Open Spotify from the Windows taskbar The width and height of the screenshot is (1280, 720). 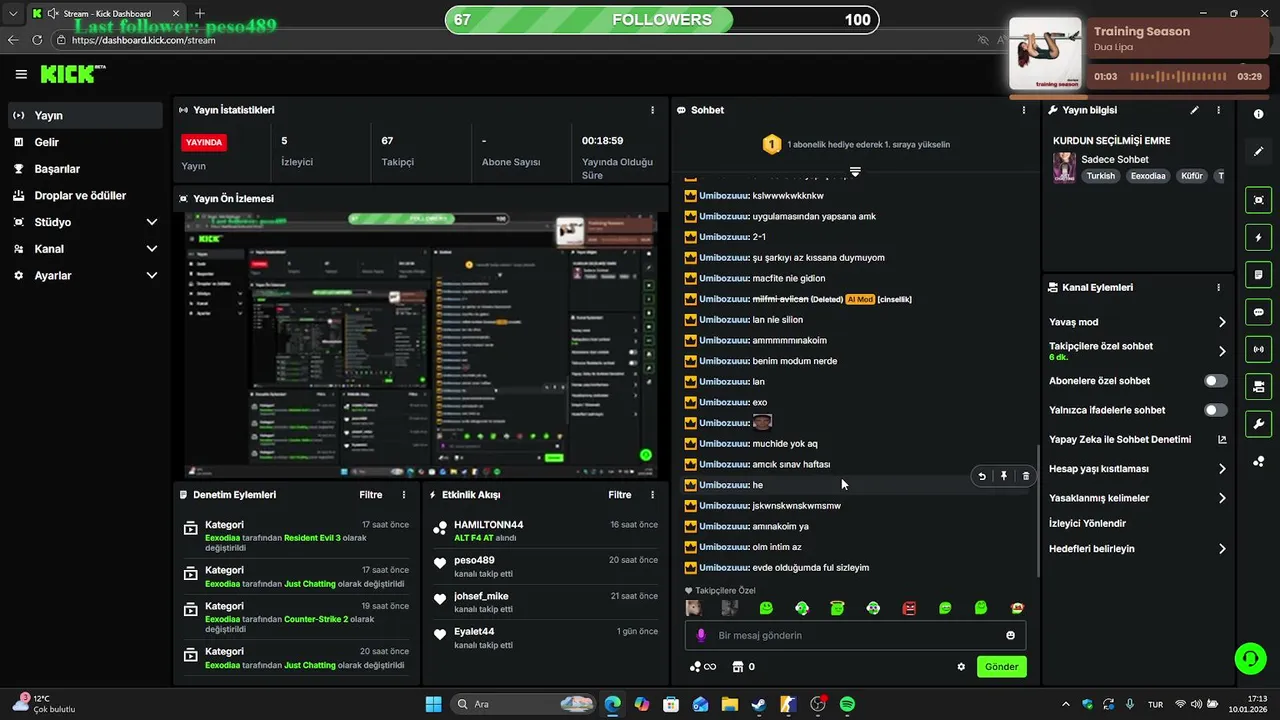coord(847,704)
